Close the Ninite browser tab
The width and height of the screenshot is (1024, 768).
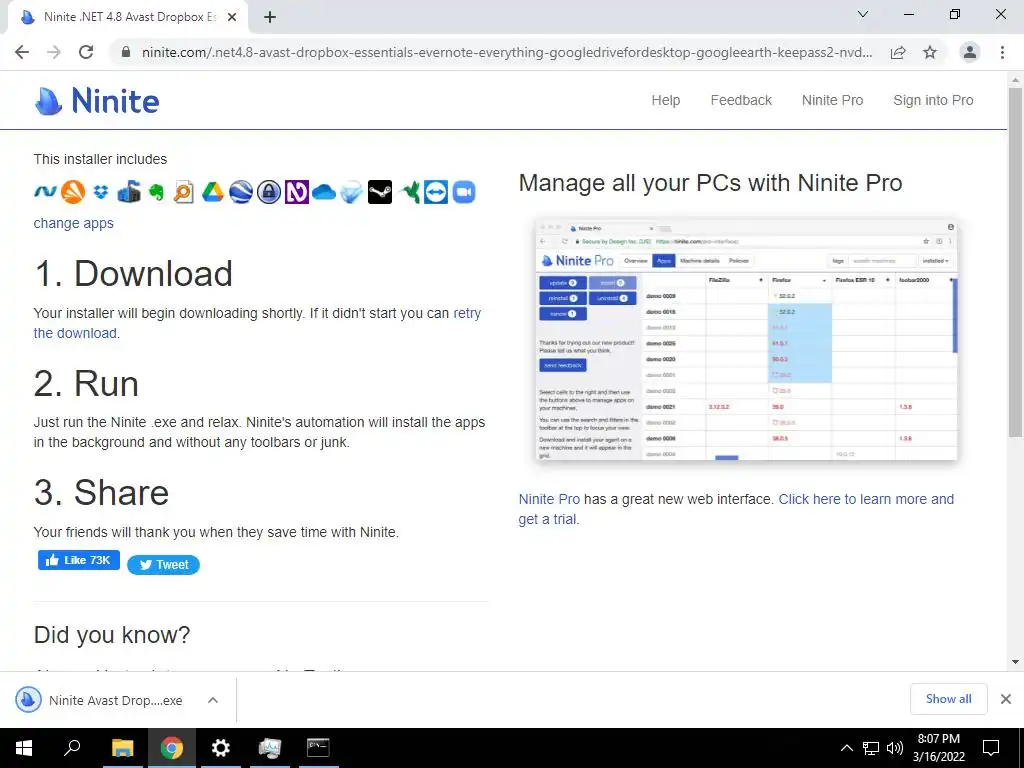pos(232,18)
